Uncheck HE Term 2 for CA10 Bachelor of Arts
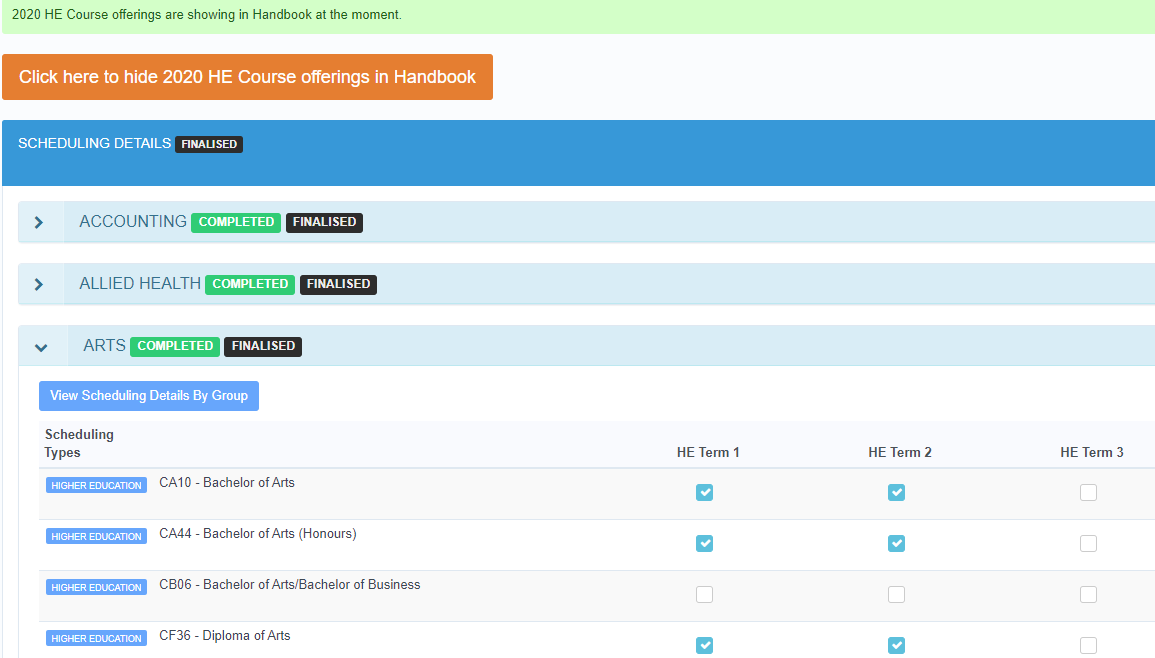Screen dimensions: 1155x658 897,492
